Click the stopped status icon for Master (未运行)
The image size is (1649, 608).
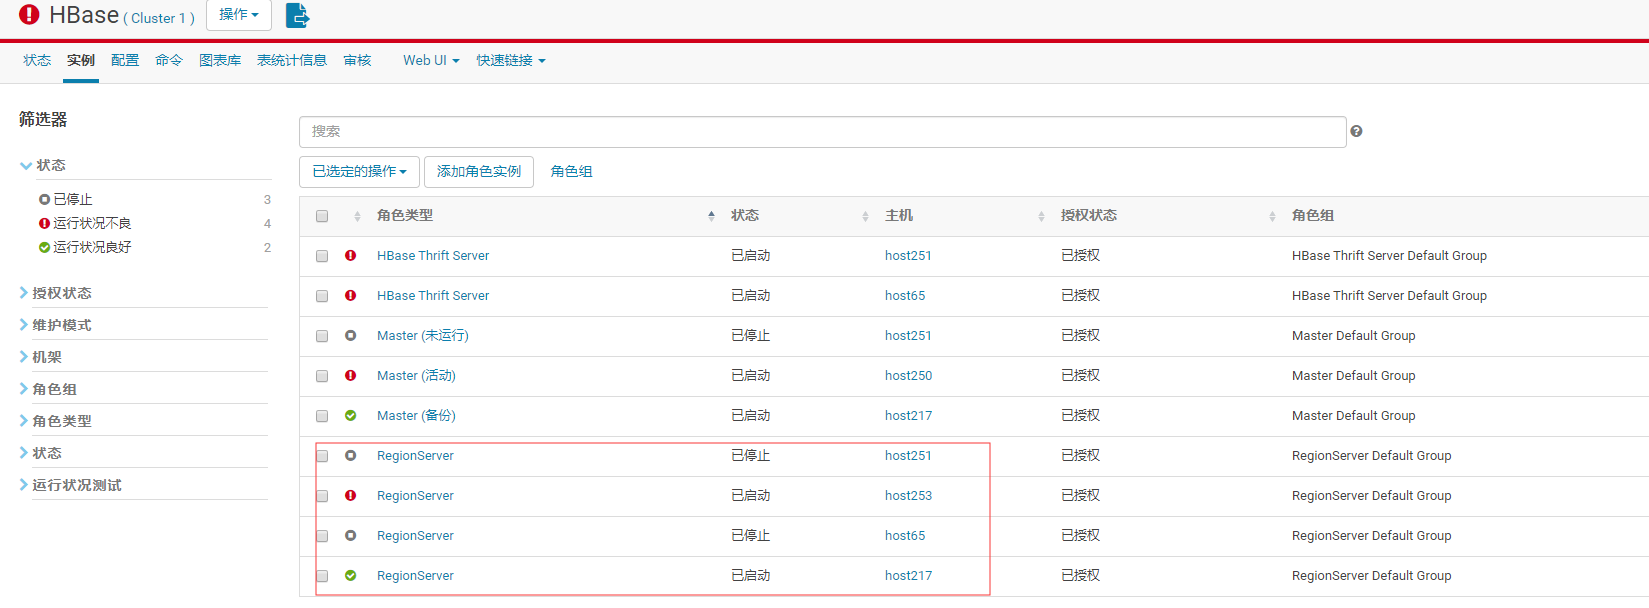point(351,335)
